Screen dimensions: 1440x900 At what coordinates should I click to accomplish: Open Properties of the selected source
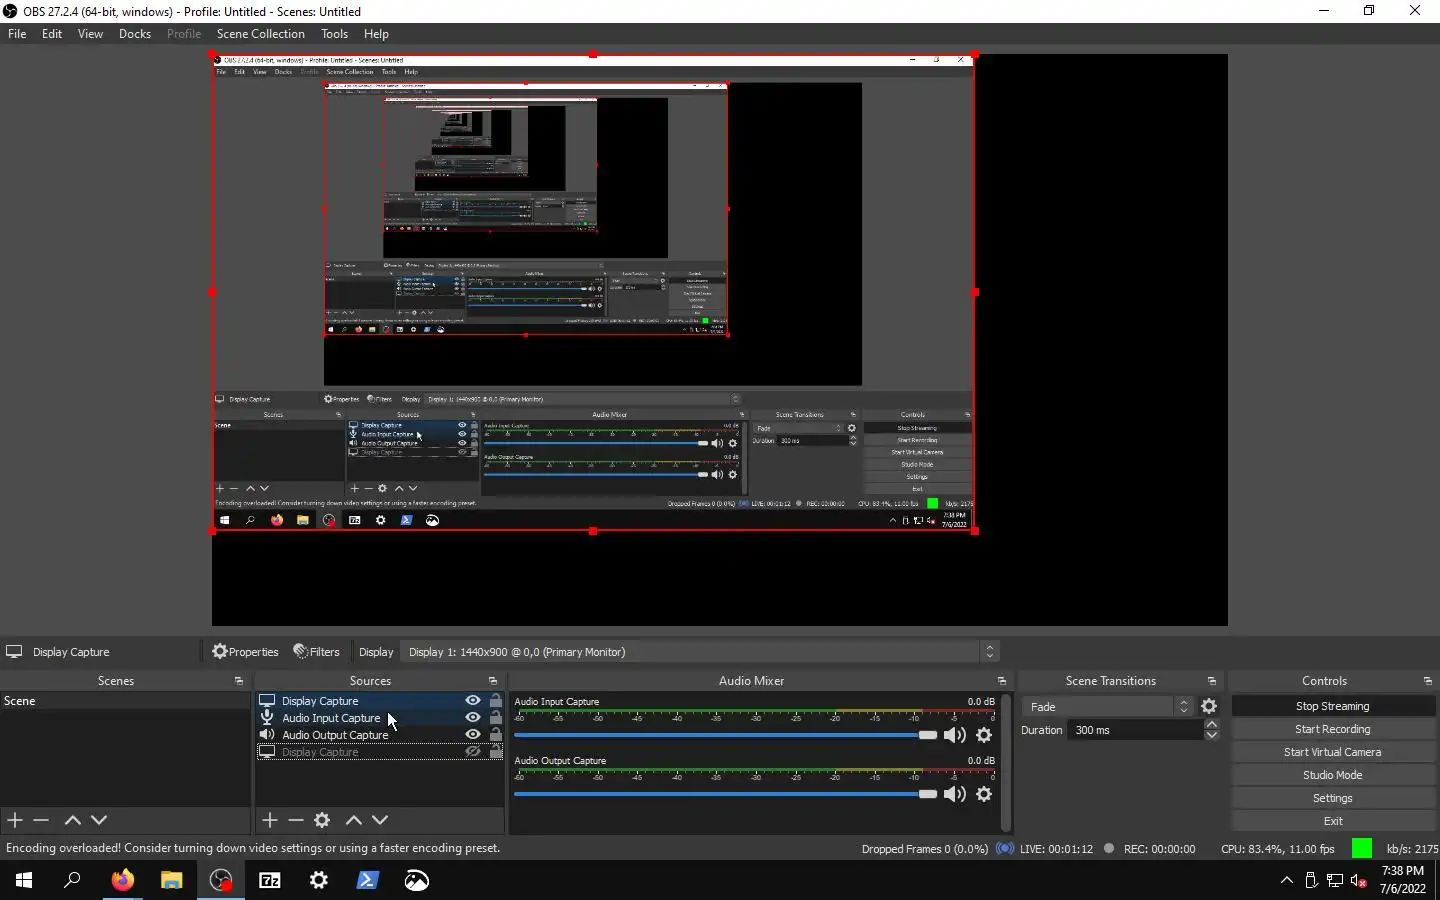[245, 652]
